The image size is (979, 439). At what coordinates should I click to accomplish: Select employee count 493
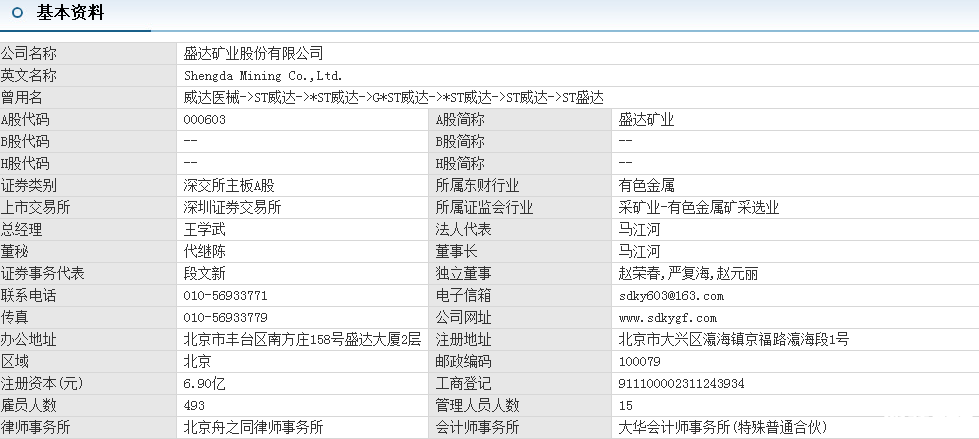194,405
